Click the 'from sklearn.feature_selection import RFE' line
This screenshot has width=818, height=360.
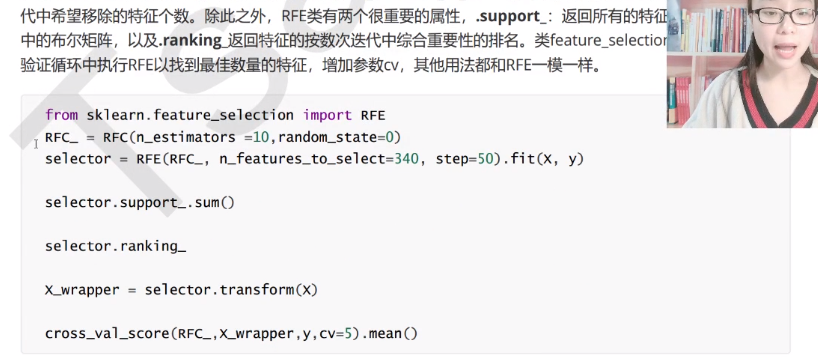[215, 115]
